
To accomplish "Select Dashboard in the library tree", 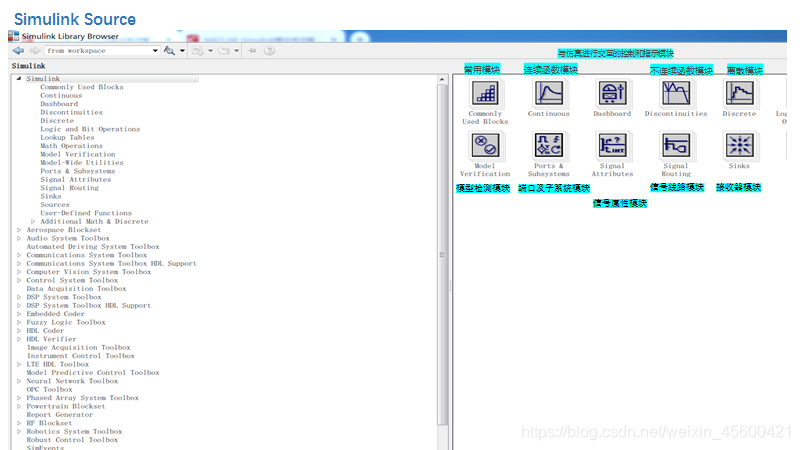I will [59, 104].
